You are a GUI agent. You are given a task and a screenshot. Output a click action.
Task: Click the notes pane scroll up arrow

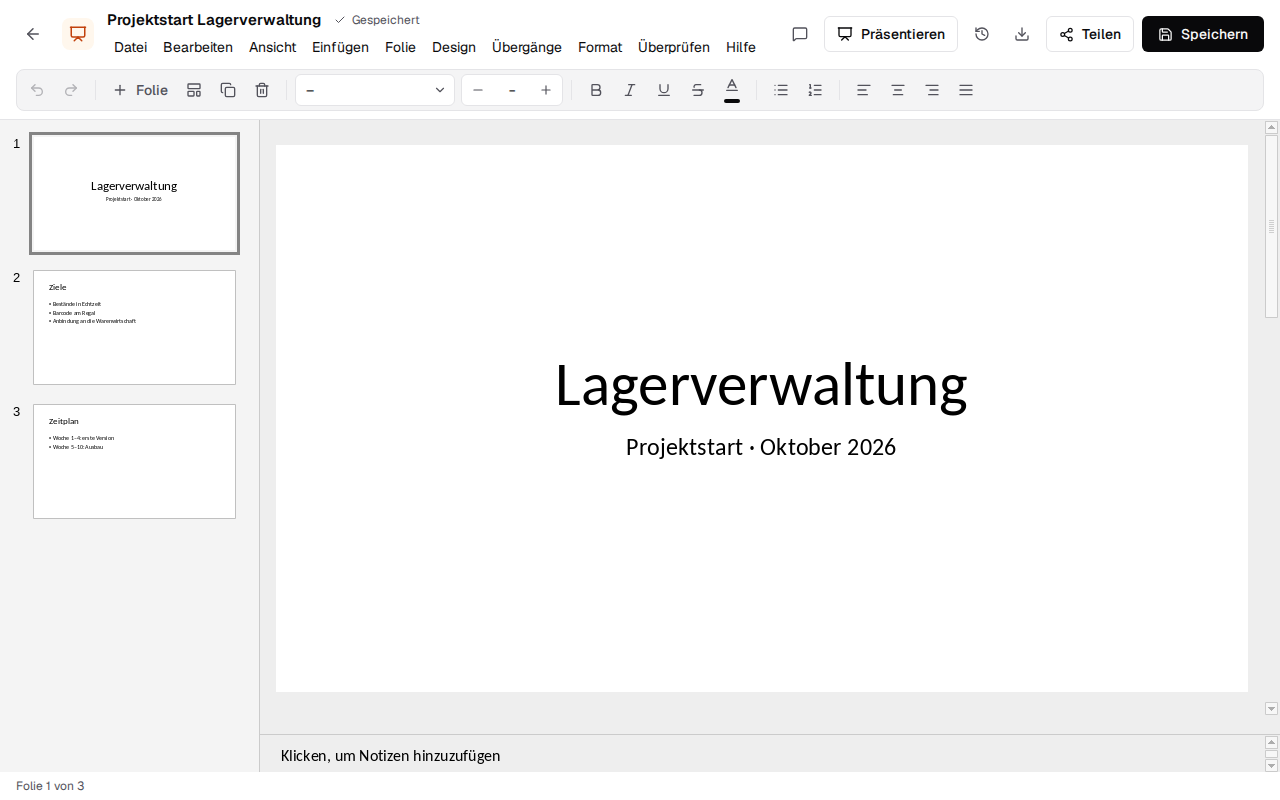pyautogui.click(x=1272, y=742)
